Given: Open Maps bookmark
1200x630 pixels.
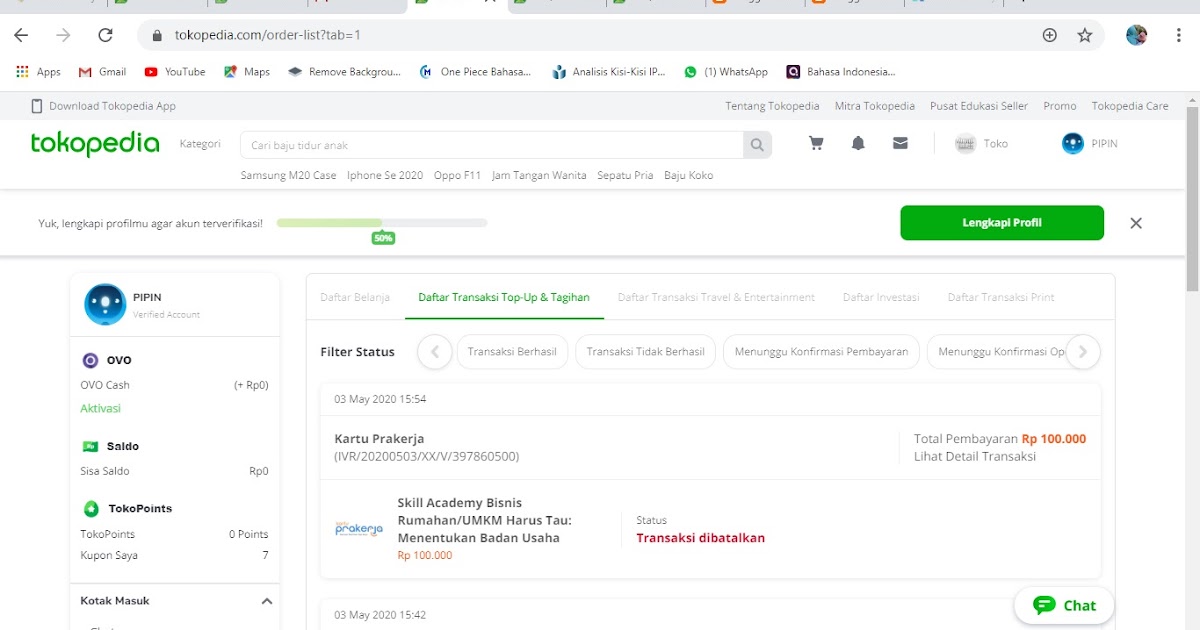Looking at the screenshot, I should tap(247, 72).
